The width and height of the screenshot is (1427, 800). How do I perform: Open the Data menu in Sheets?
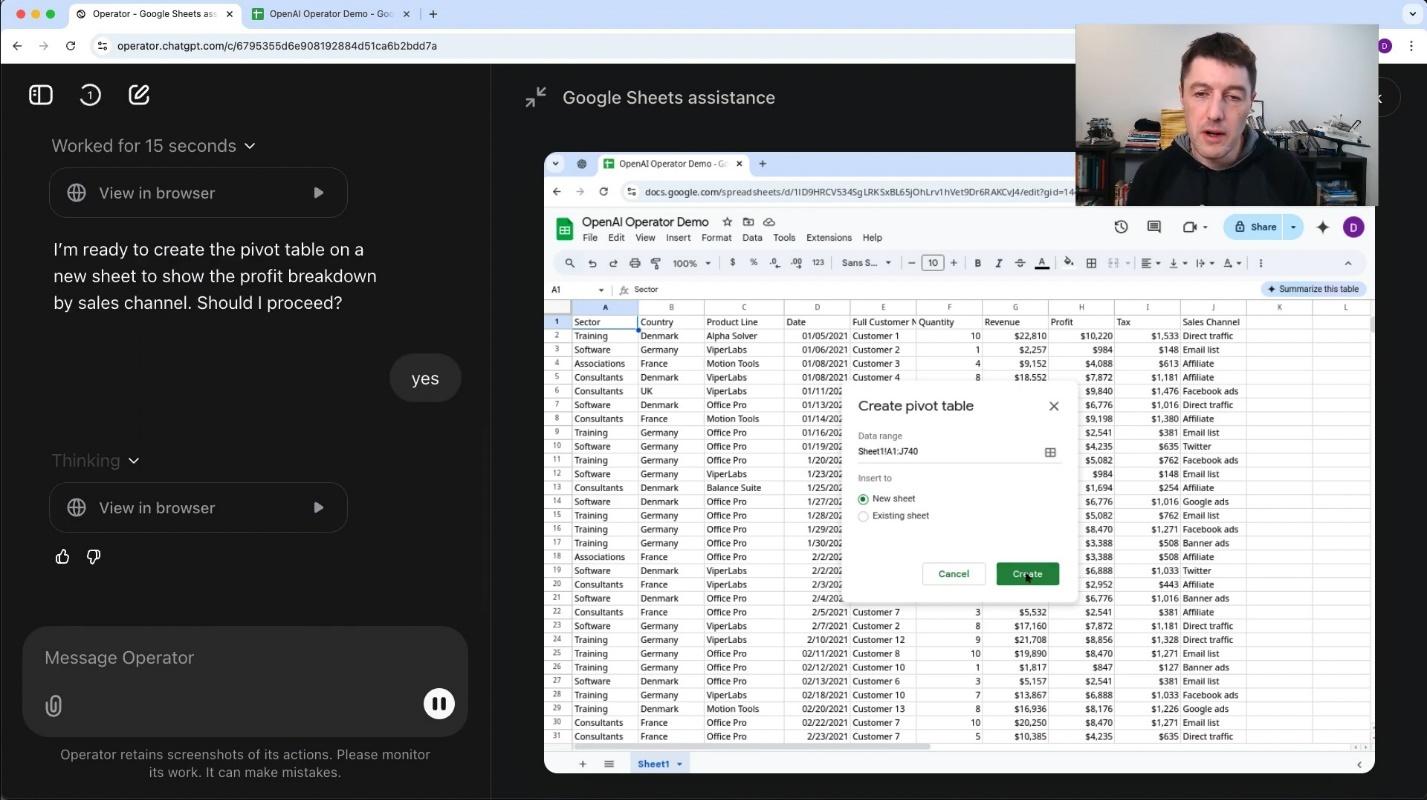tap(752, 238)
